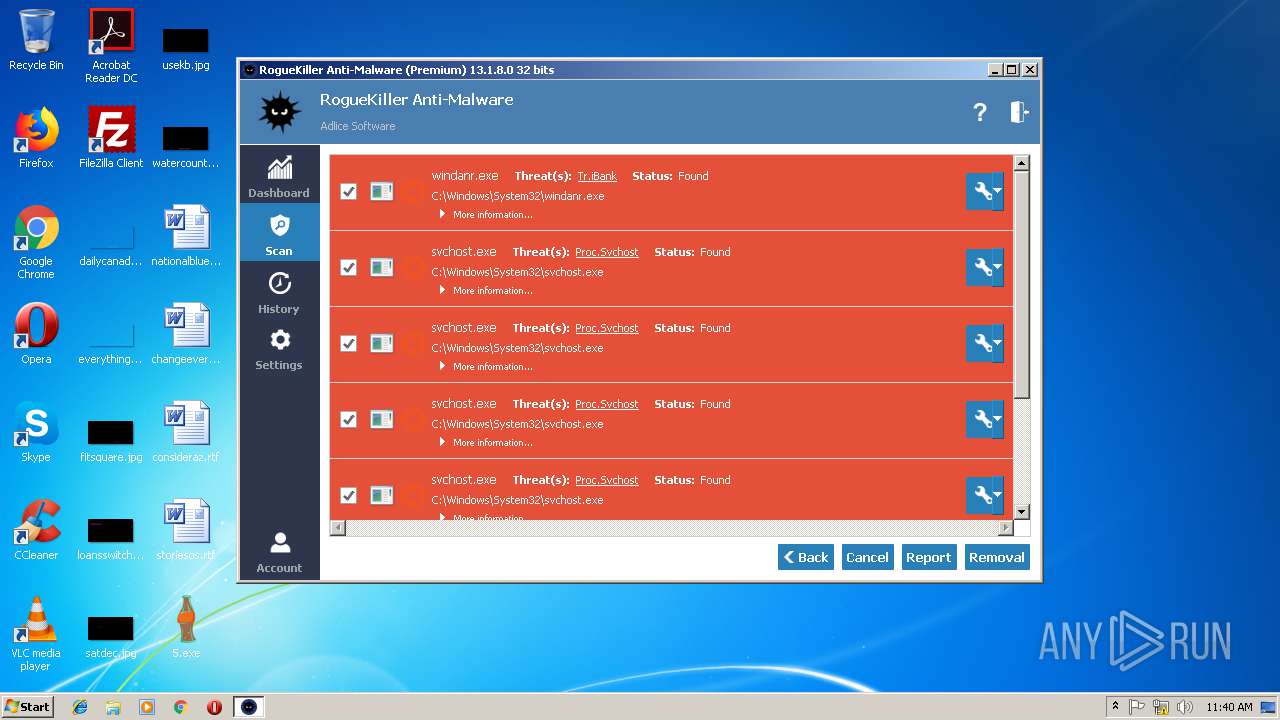
Task: Open the Account section in the sidebar
Action: 279,553
